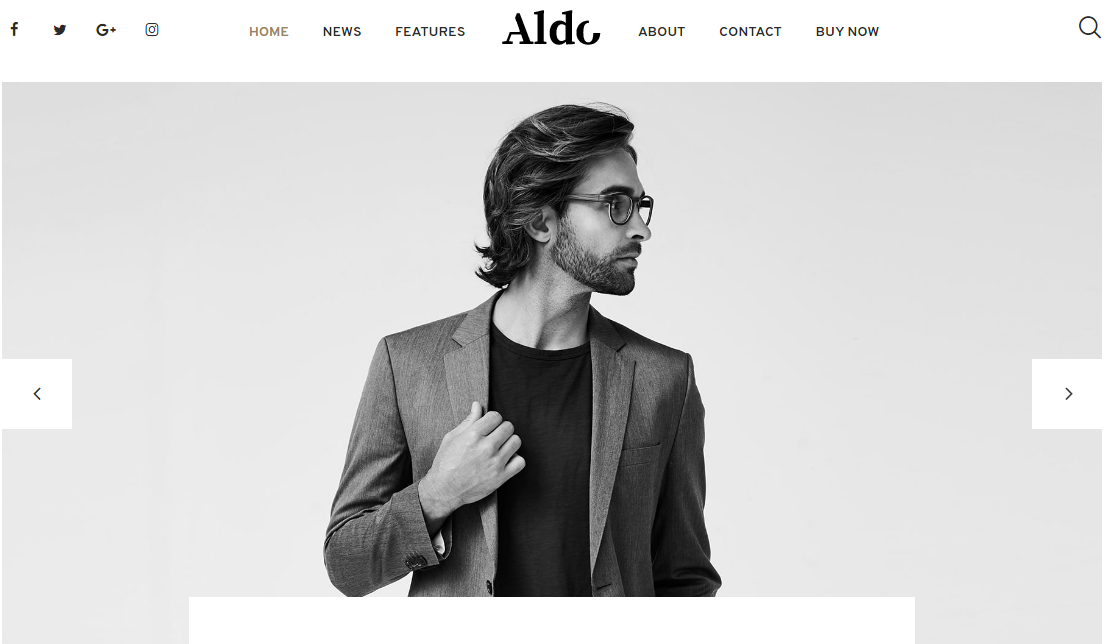Click the Aldo logo

551,29
